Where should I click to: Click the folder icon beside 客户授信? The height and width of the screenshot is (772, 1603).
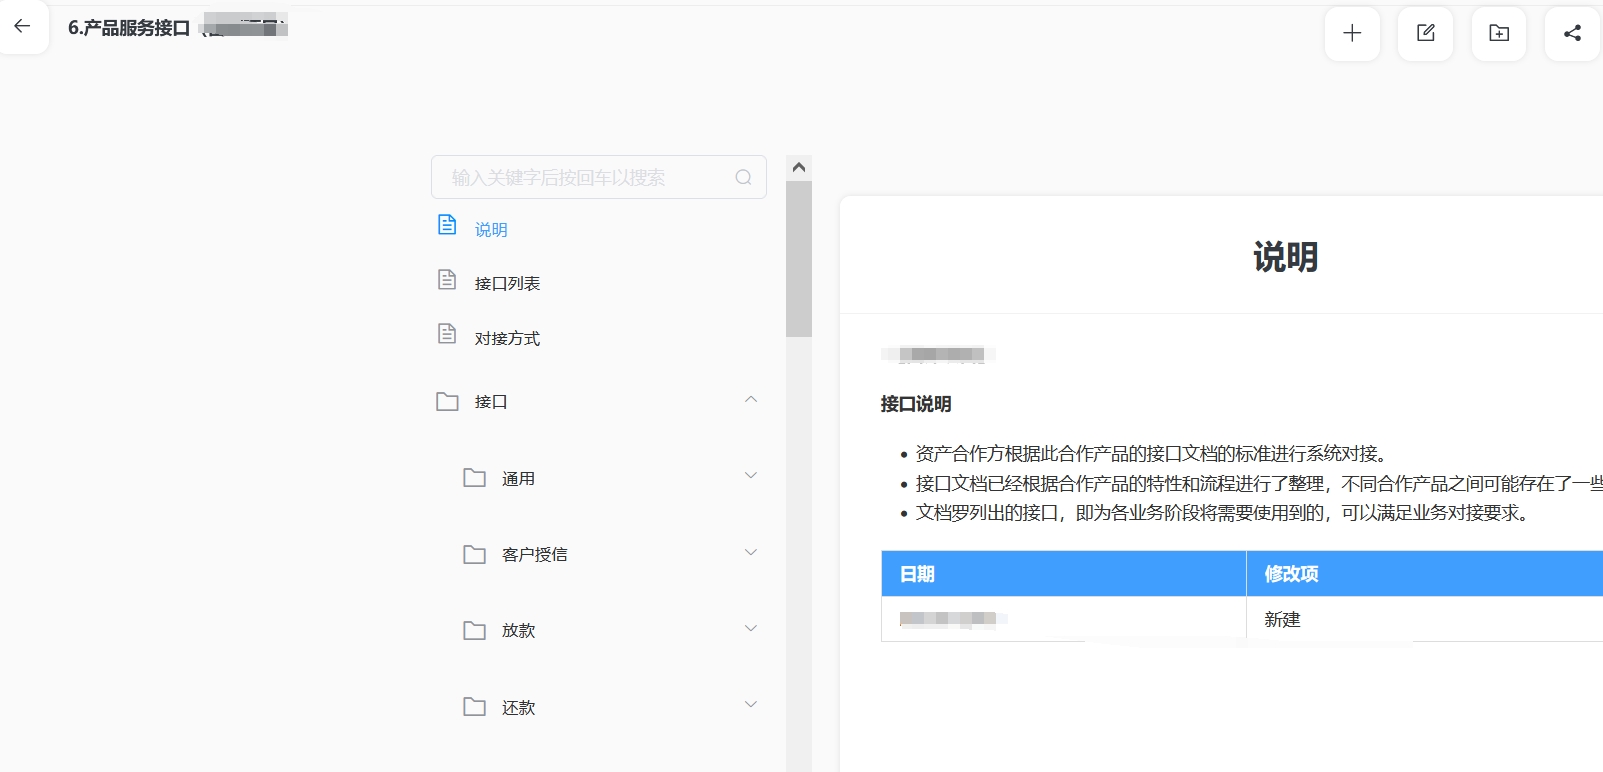(474, 554)
